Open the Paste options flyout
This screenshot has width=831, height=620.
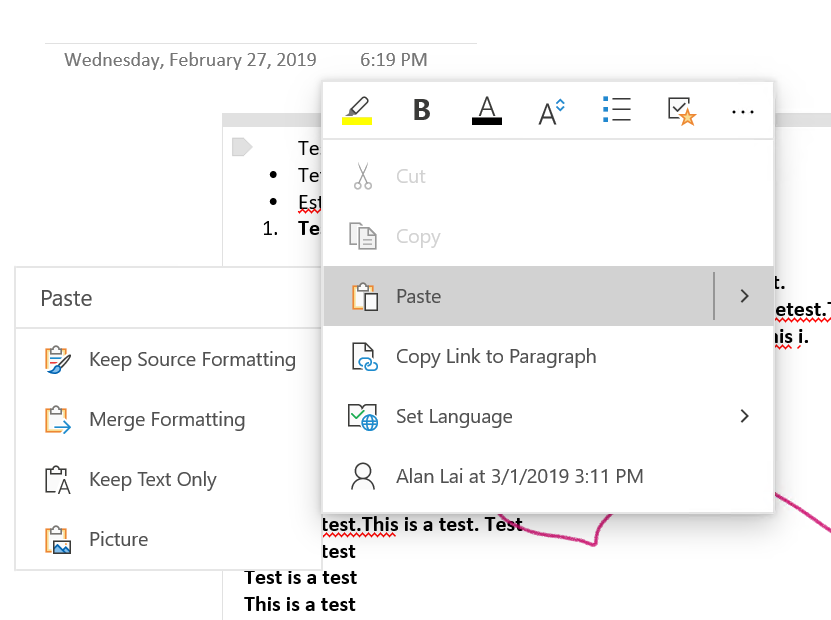click(x=418, y=296)
